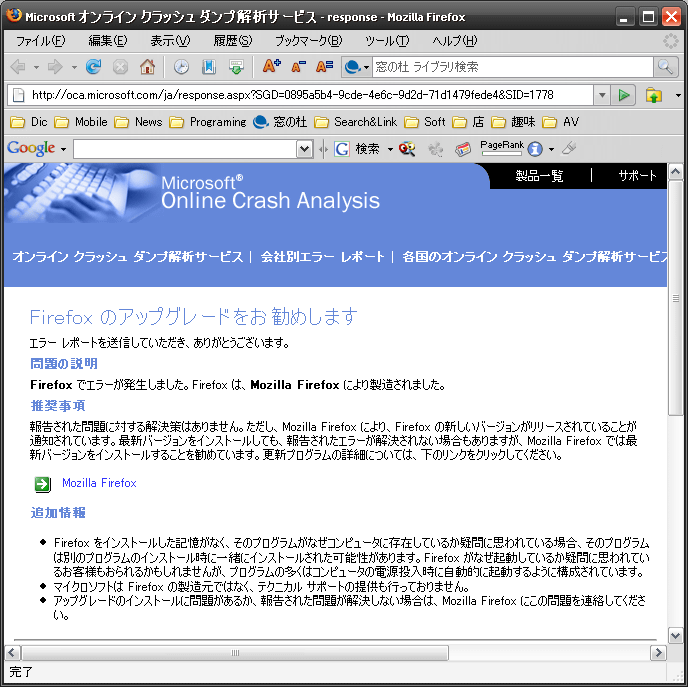Click the horizontal scrollbar left arrow

point(12,653)
